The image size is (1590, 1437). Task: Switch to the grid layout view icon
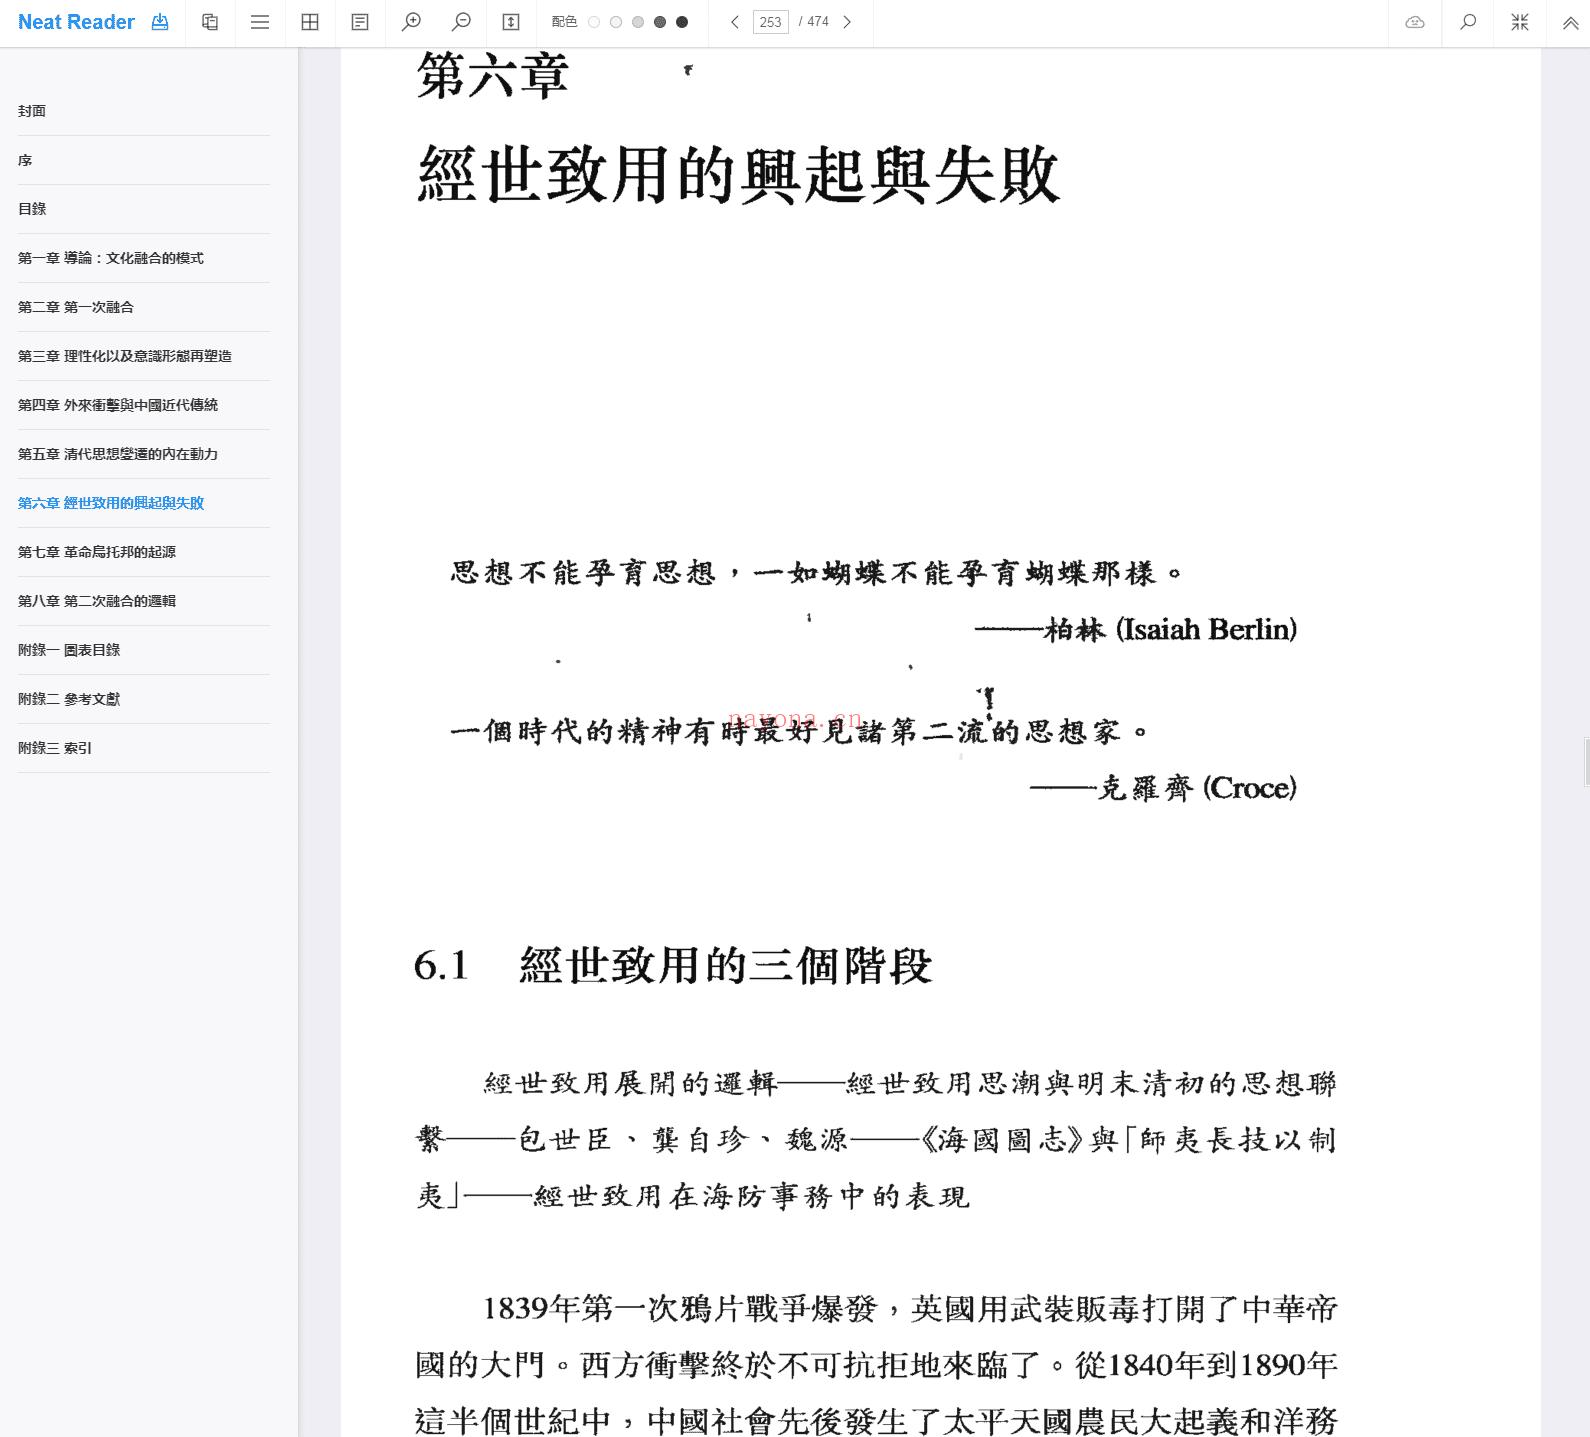[310, 22]
